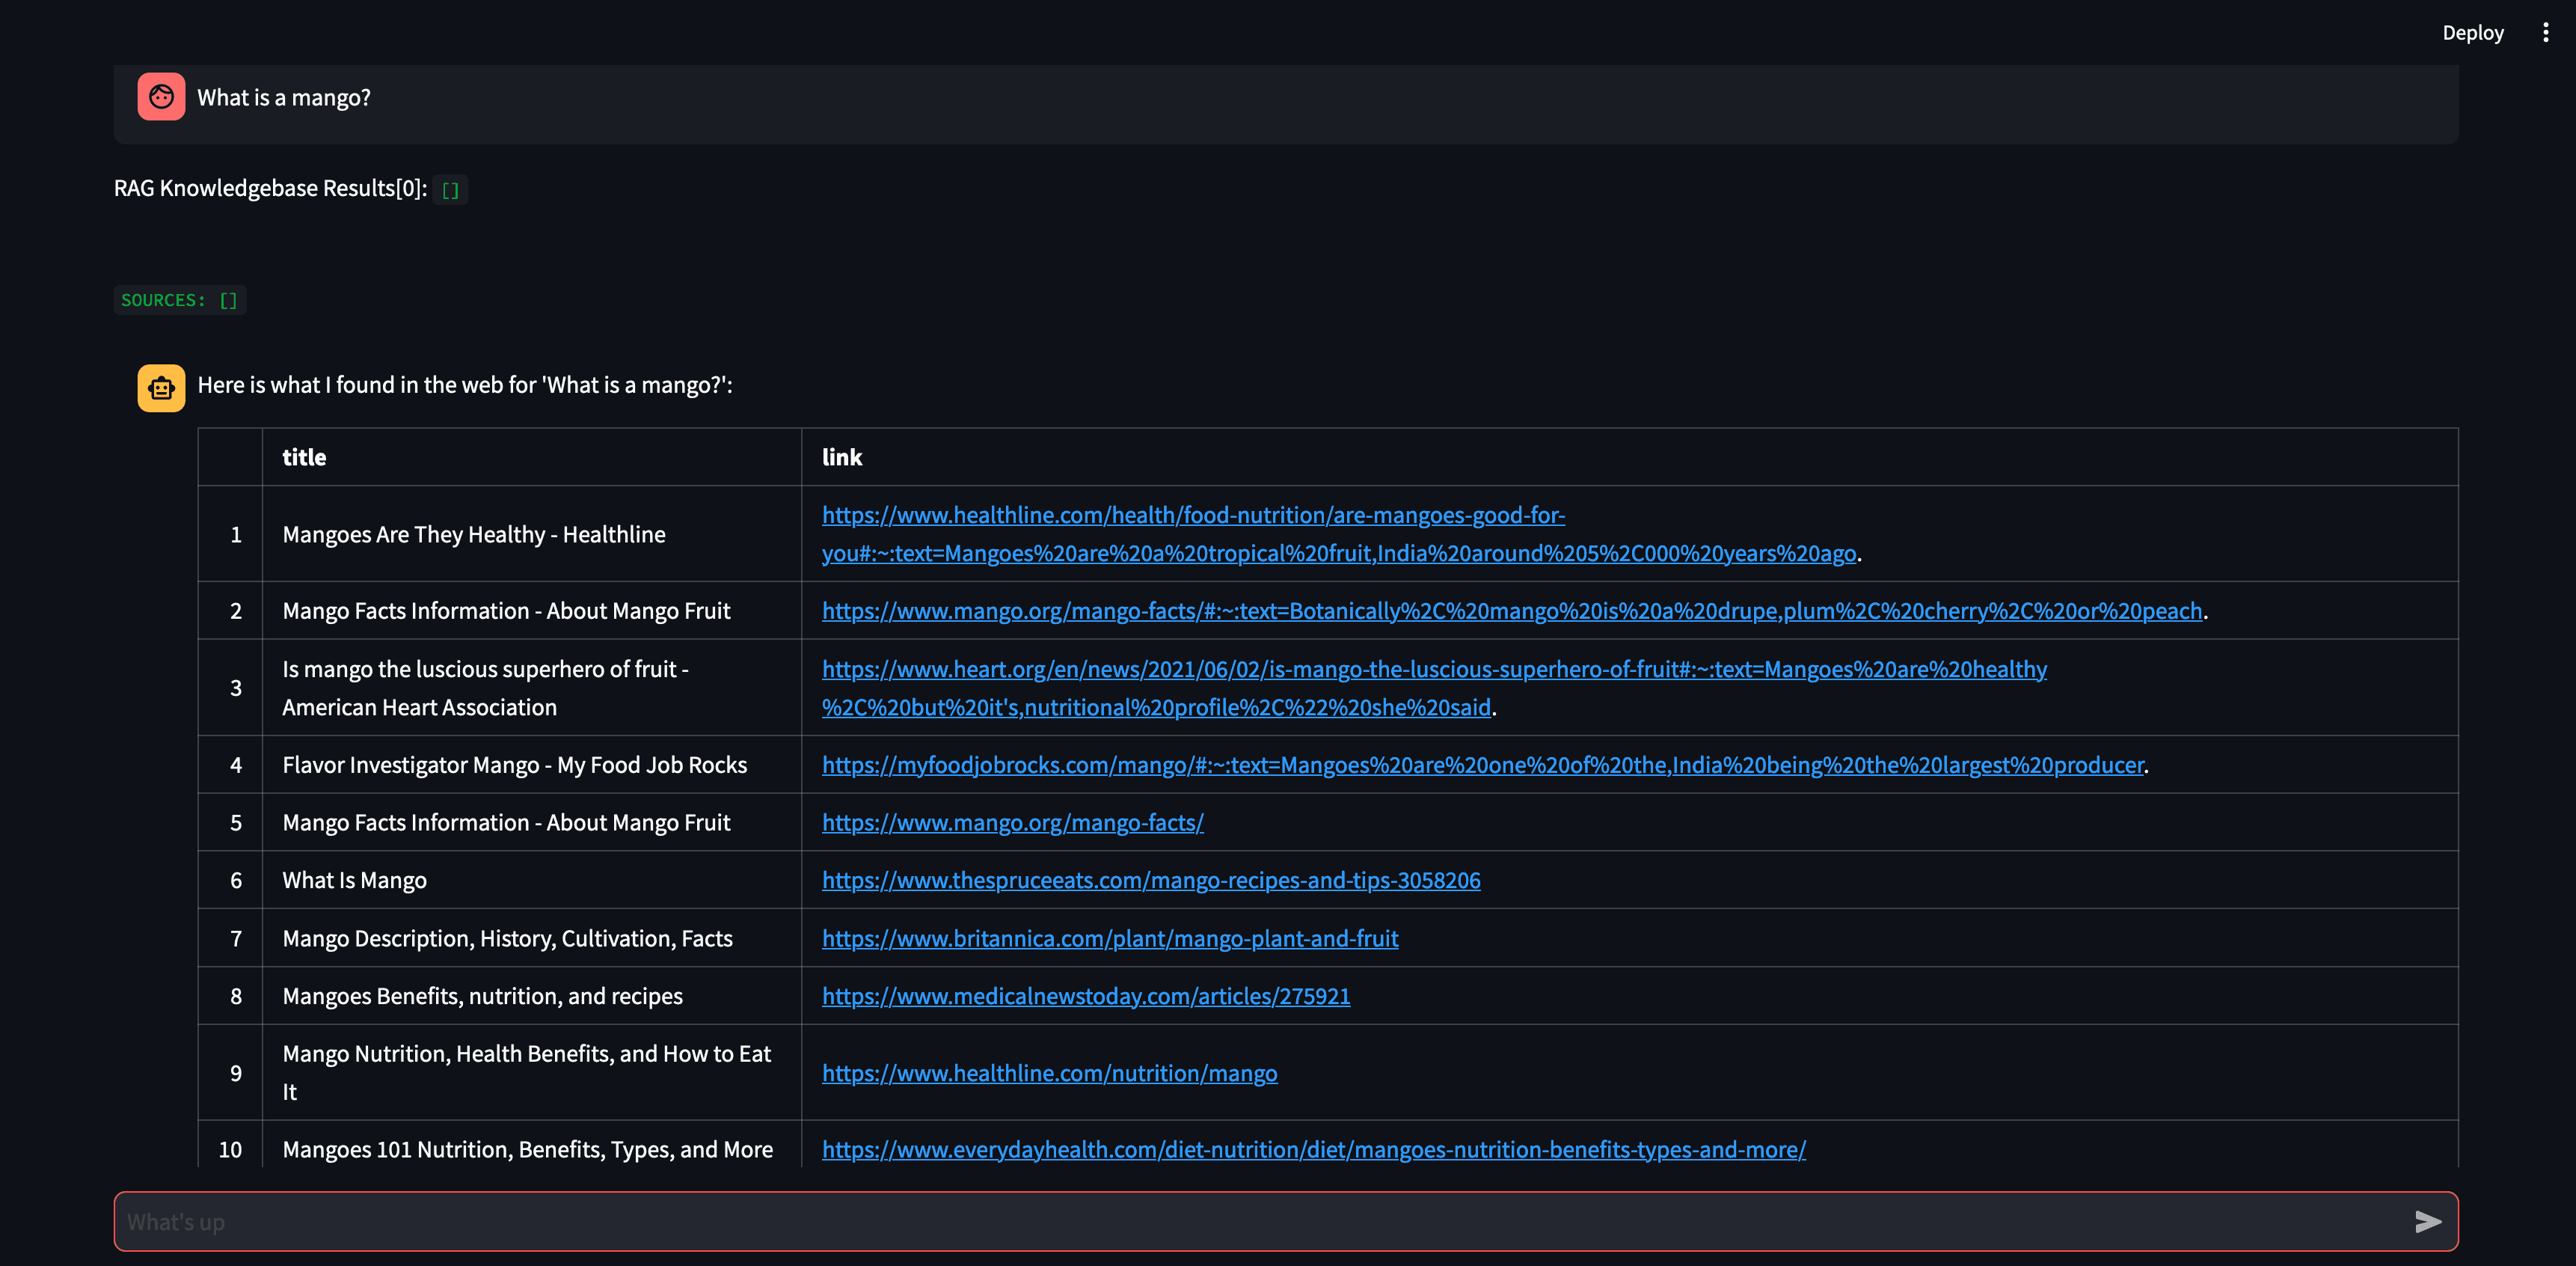Viewport: 2576px width, 1266px height.
Task: Click the What's up input field
Action: tap(1287, 1222)
